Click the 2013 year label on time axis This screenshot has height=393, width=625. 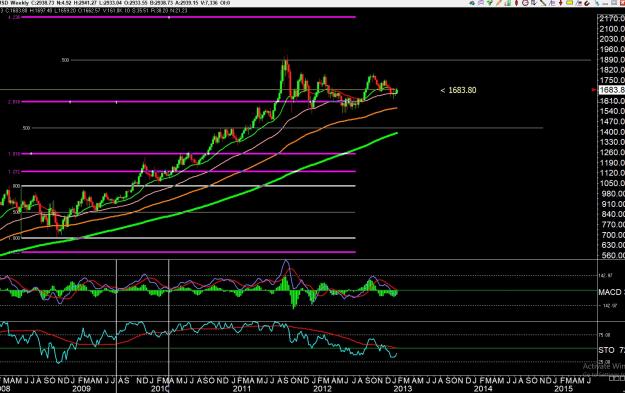[x=403, y=389]
